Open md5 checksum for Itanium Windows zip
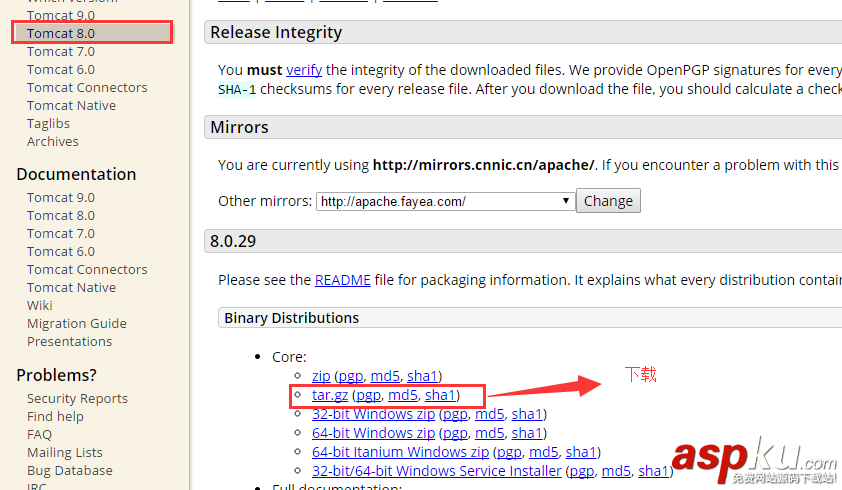The width and height of the screenshot is (842, 490). point(544,452)
